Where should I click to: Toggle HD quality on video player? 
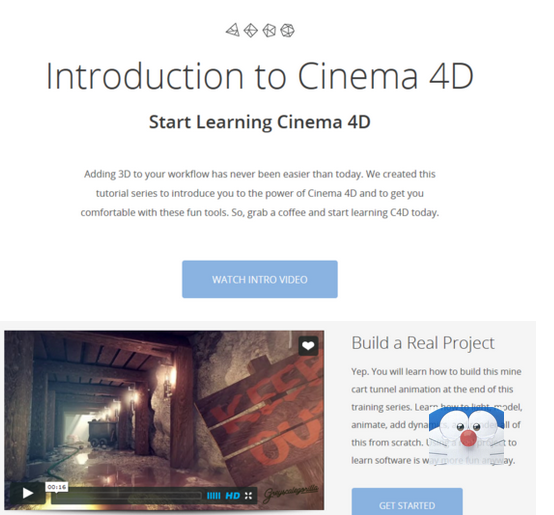(x=232, y=496)
